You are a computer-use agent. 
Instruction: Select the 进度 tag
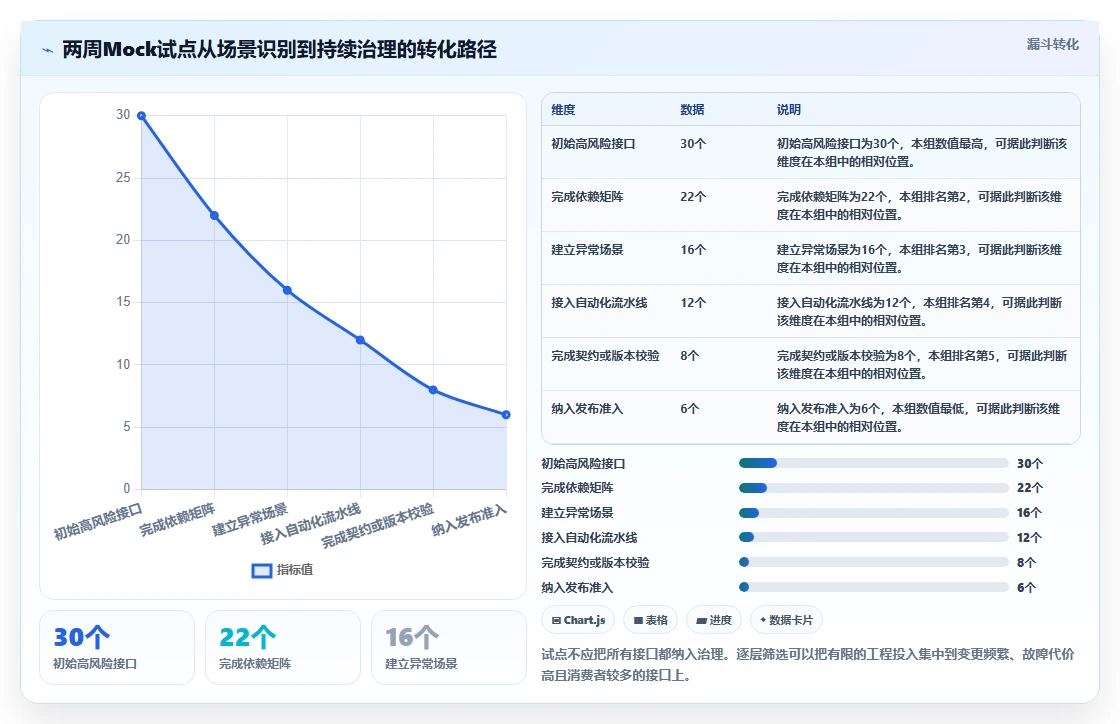click(x=714, y=620)
